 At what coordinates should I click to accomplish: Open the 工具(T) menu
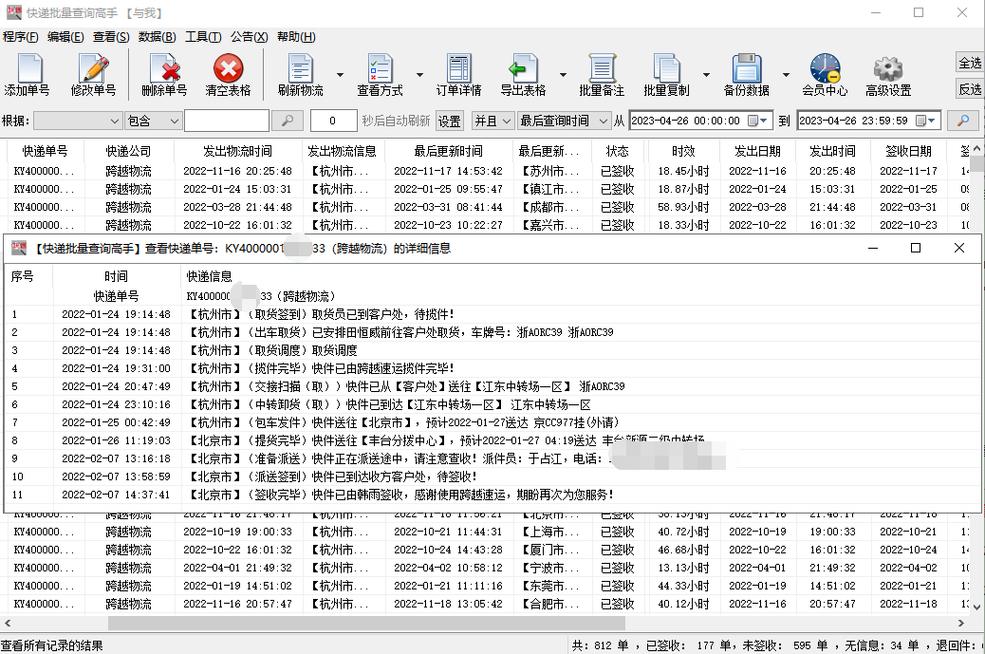(x=201, y=36)
